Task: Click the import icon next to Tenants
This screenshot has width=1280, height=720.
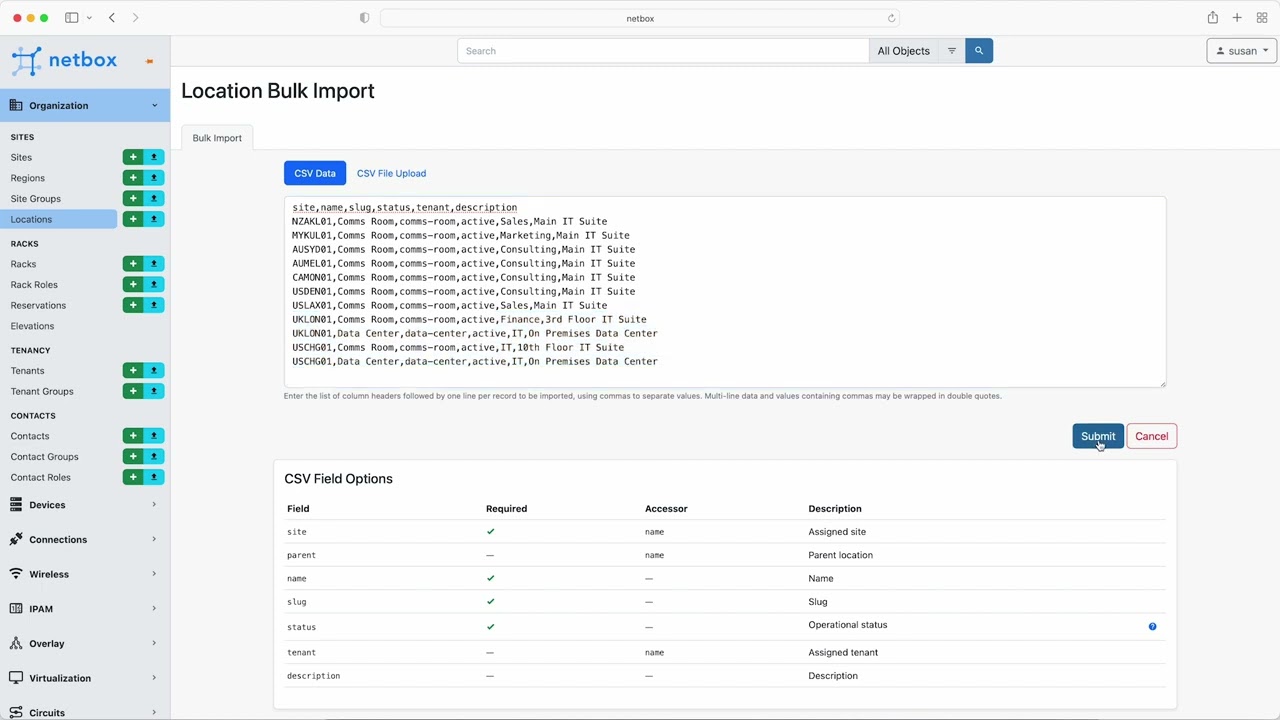Action: pos(154,371)
